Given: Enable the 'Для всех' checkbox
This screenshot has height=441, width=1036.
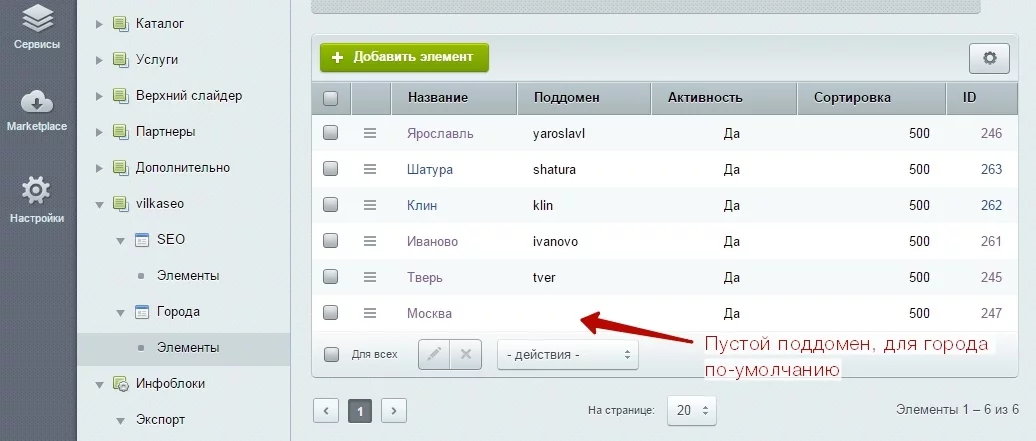Looking at the screenshot, I should pos(331,354).
